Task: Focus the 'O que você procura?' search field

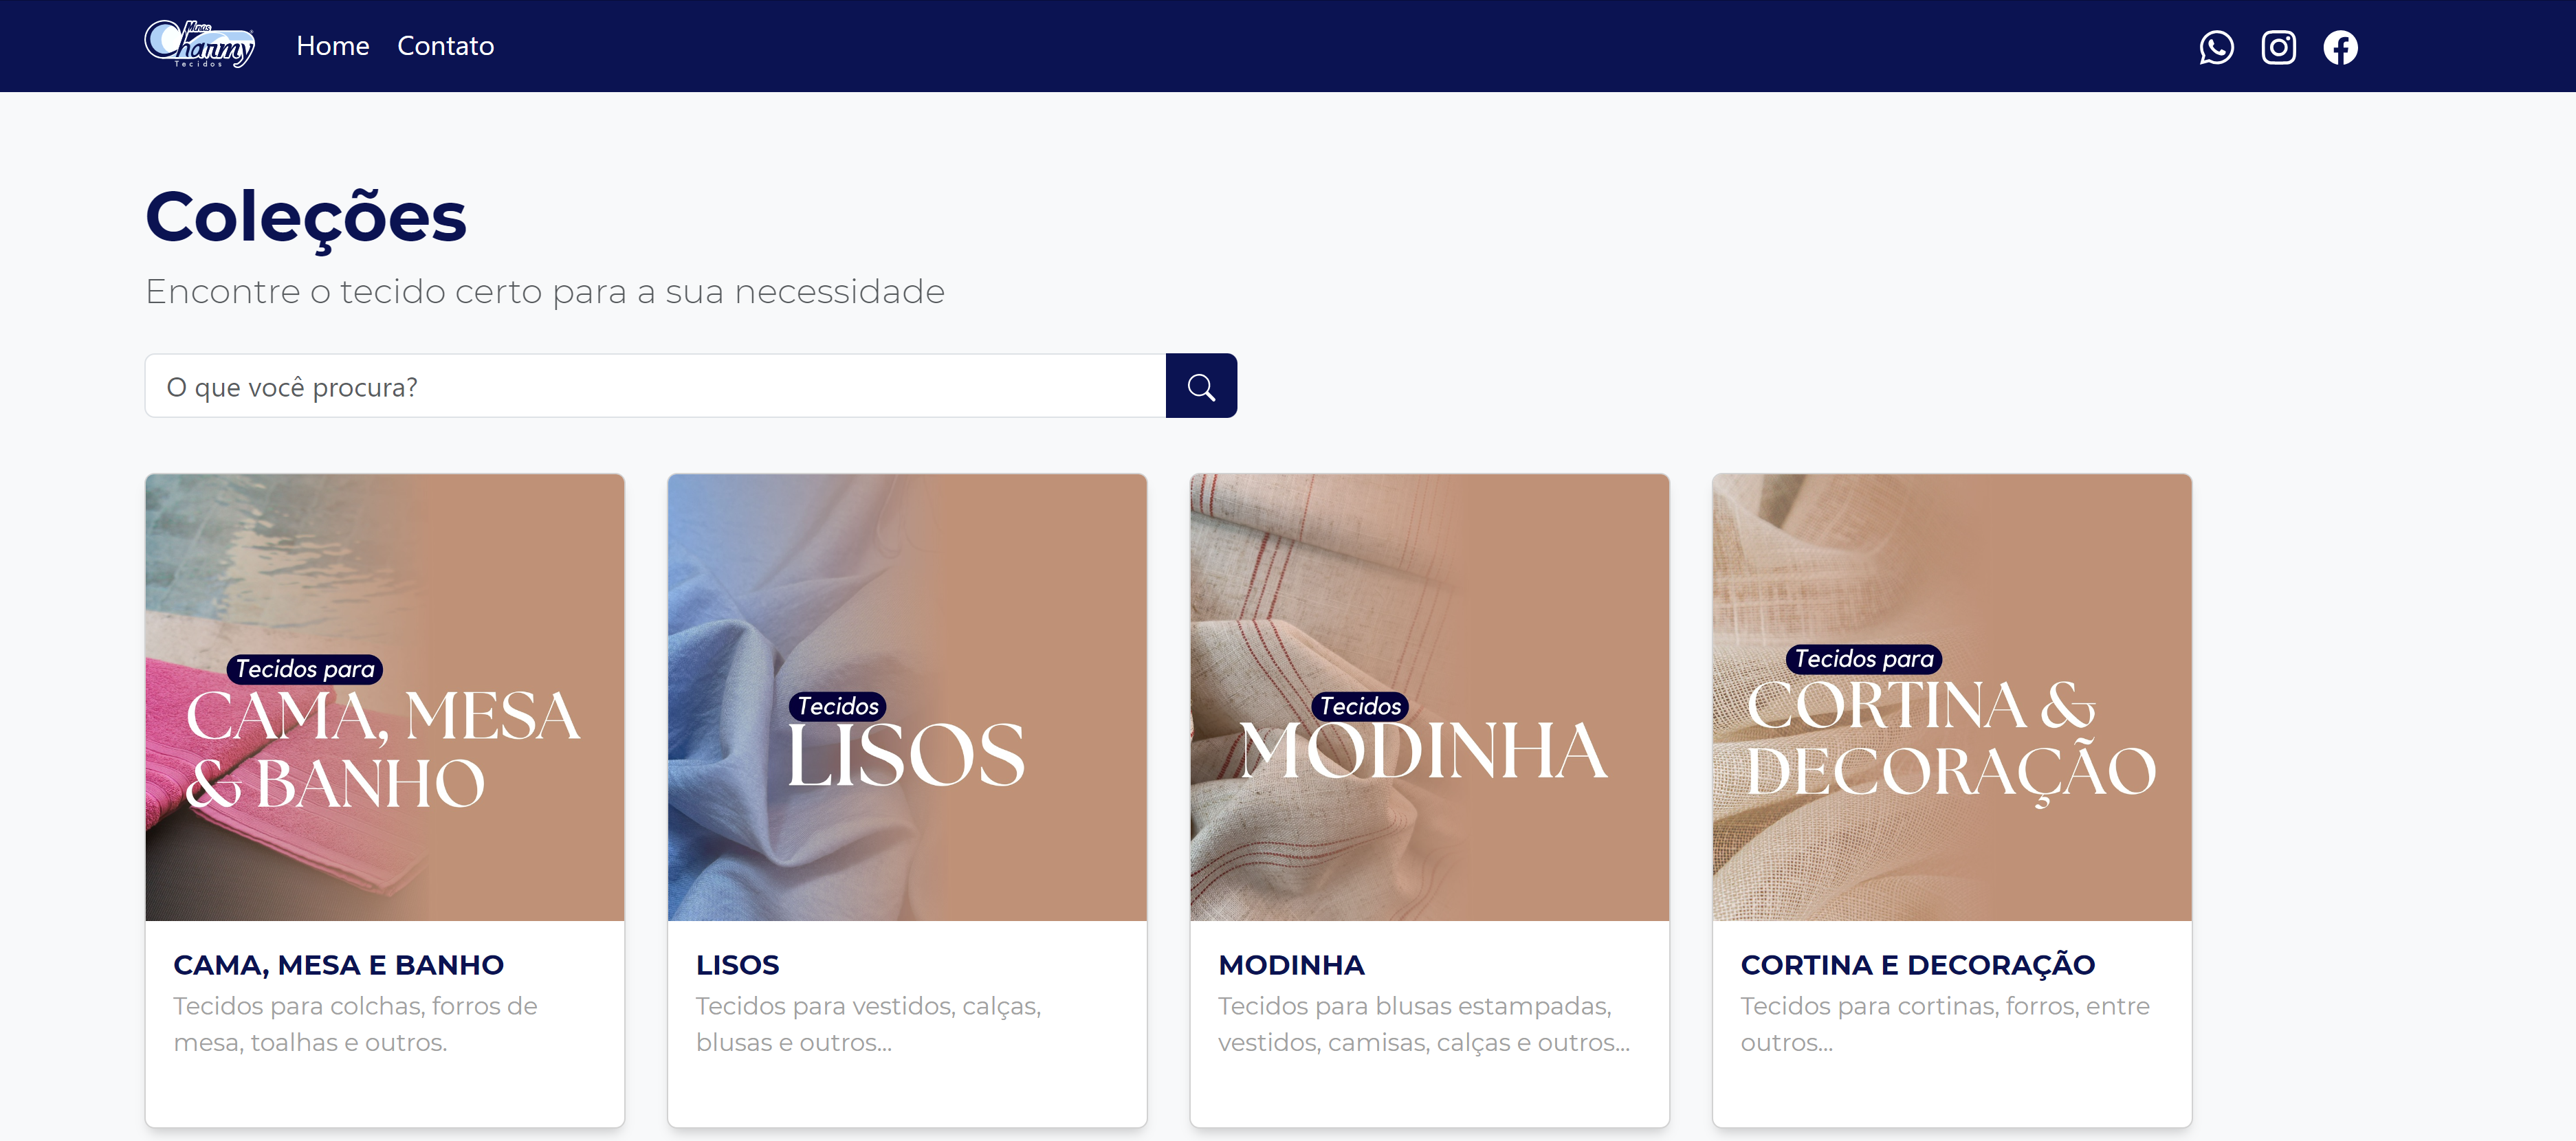Action: tap(655, 386)
